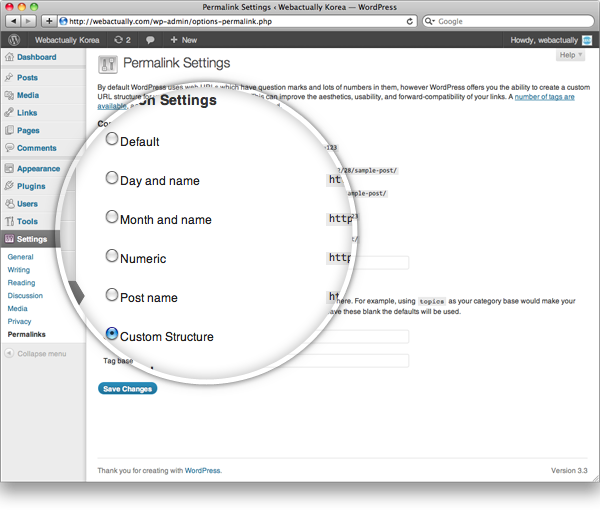Open the Tools menu
Screen dimensions: 600x510
point(27,221)
